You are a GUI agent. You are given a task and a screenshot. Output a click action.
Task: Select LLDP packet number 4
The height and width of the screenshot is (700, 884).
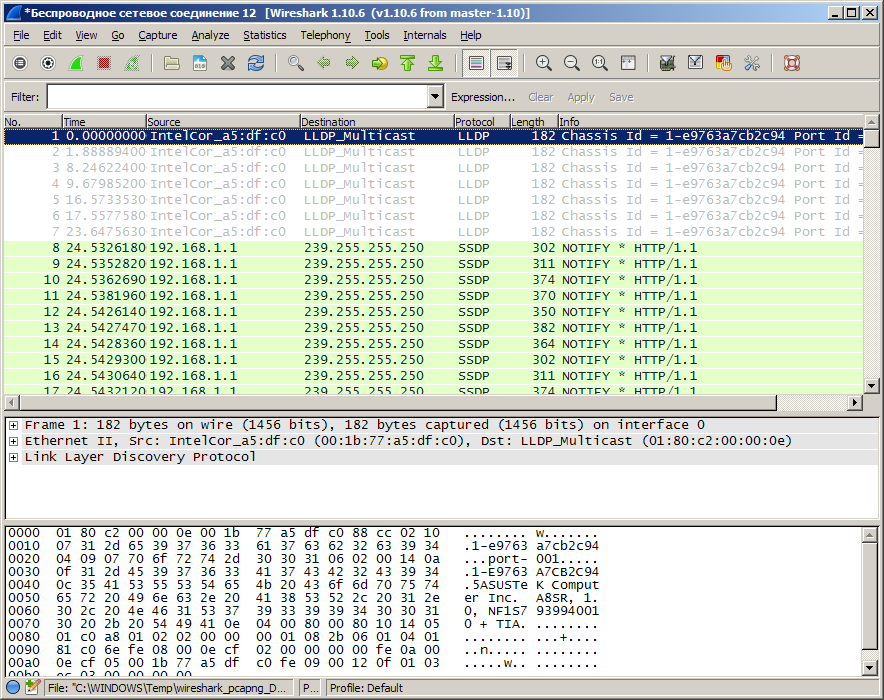[x=434, y=184]
